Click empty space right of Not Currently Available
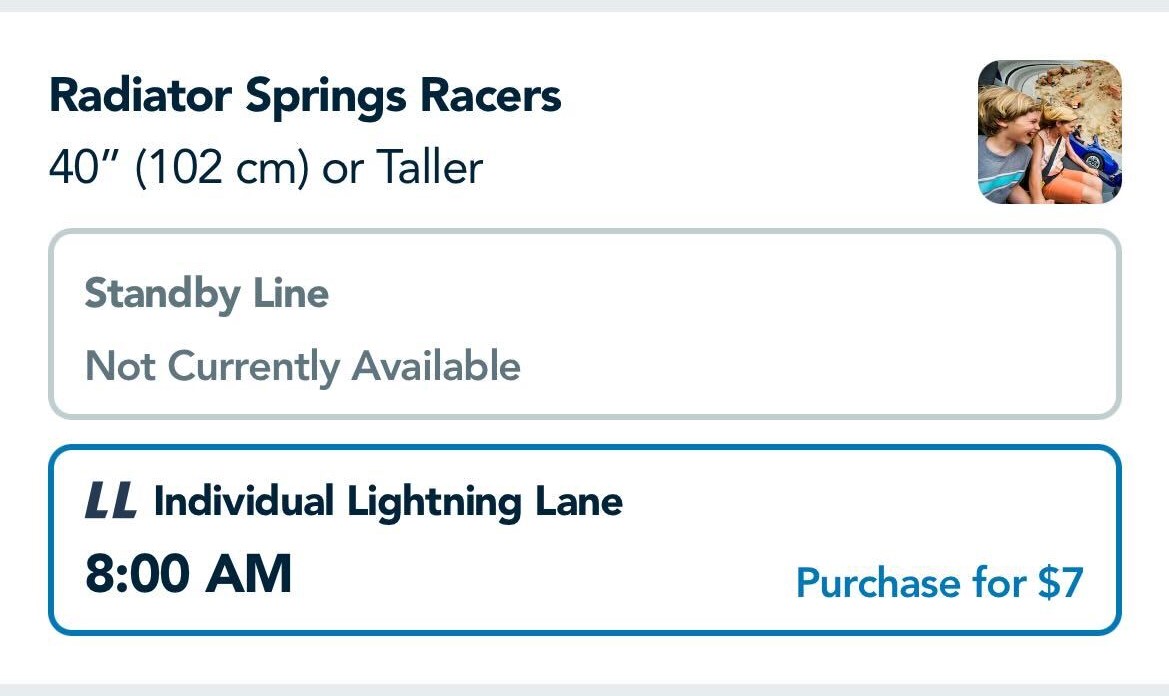Screen dimensions: 1169x696 pos(800,367)
